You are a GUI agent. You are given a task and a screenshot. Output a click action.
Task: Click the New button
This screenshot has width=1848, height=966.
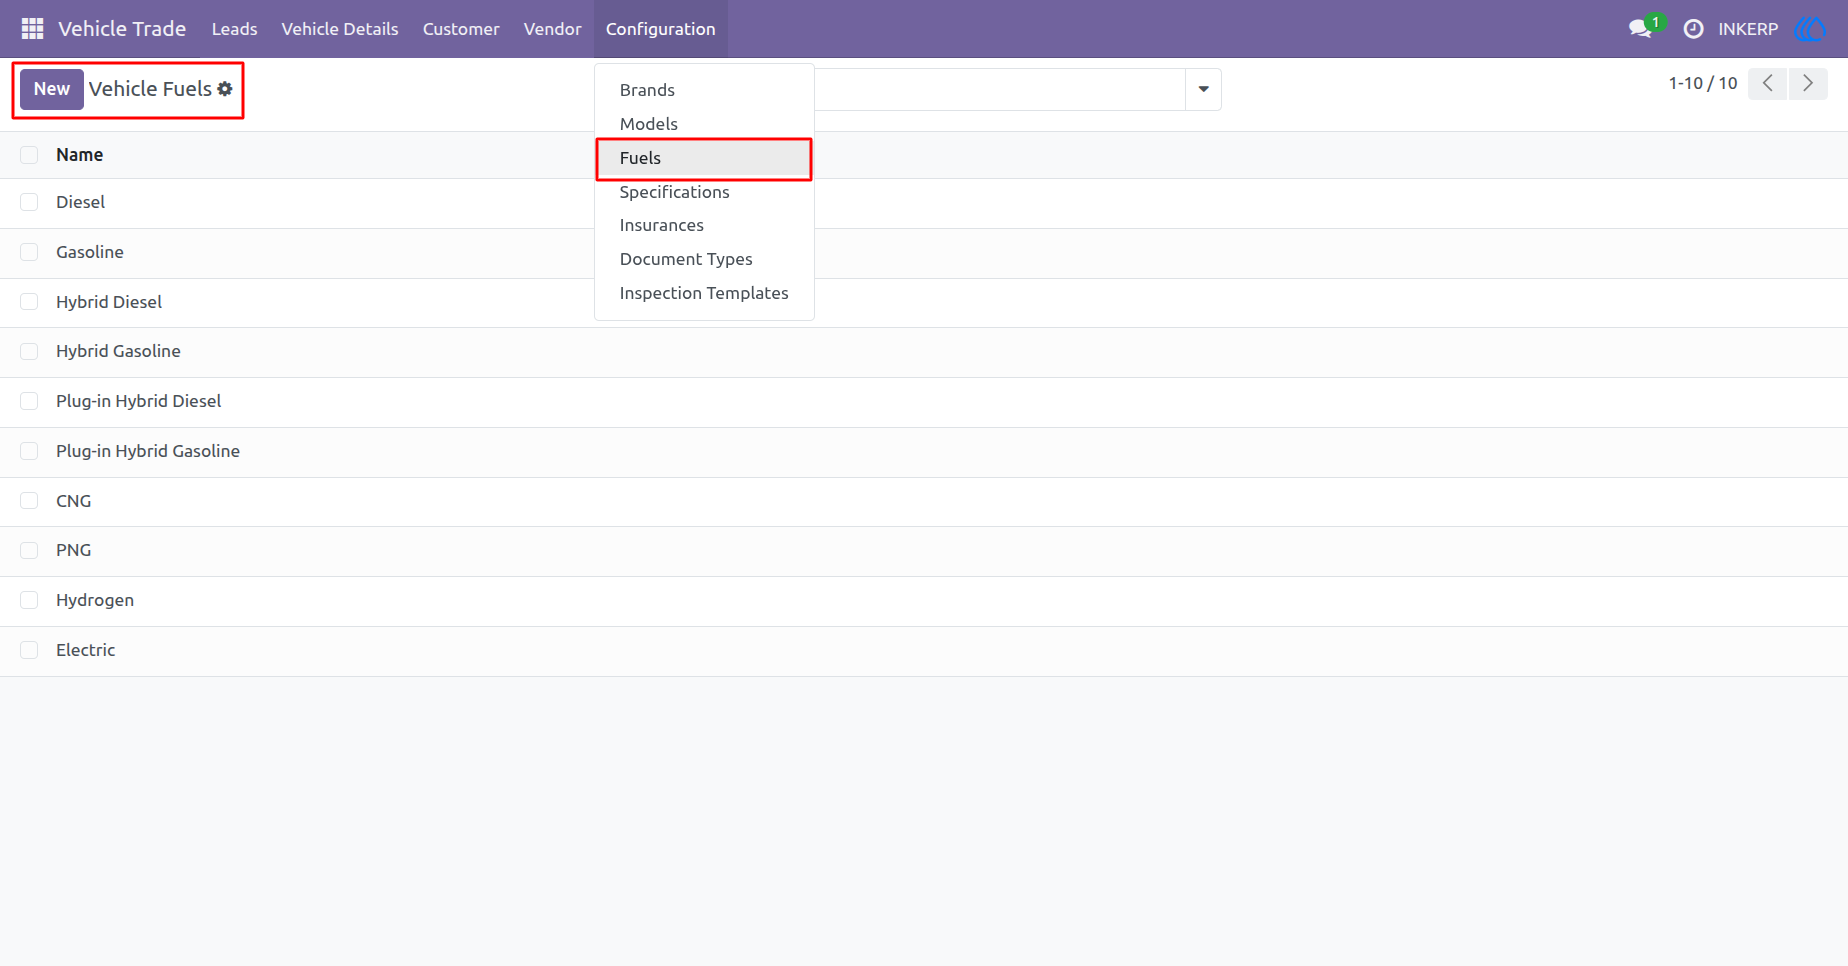pos(52,89)
